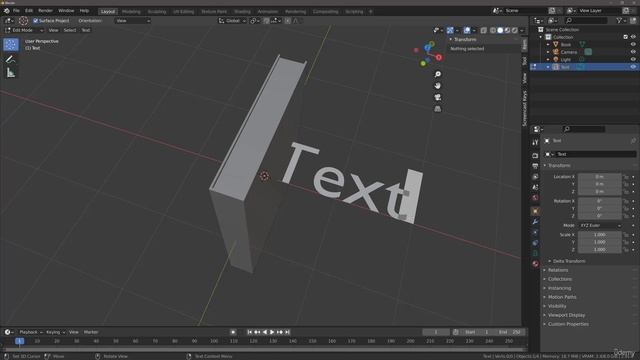
Task: Toggle X-ray view icon
Action: click(x=483, y=31)
